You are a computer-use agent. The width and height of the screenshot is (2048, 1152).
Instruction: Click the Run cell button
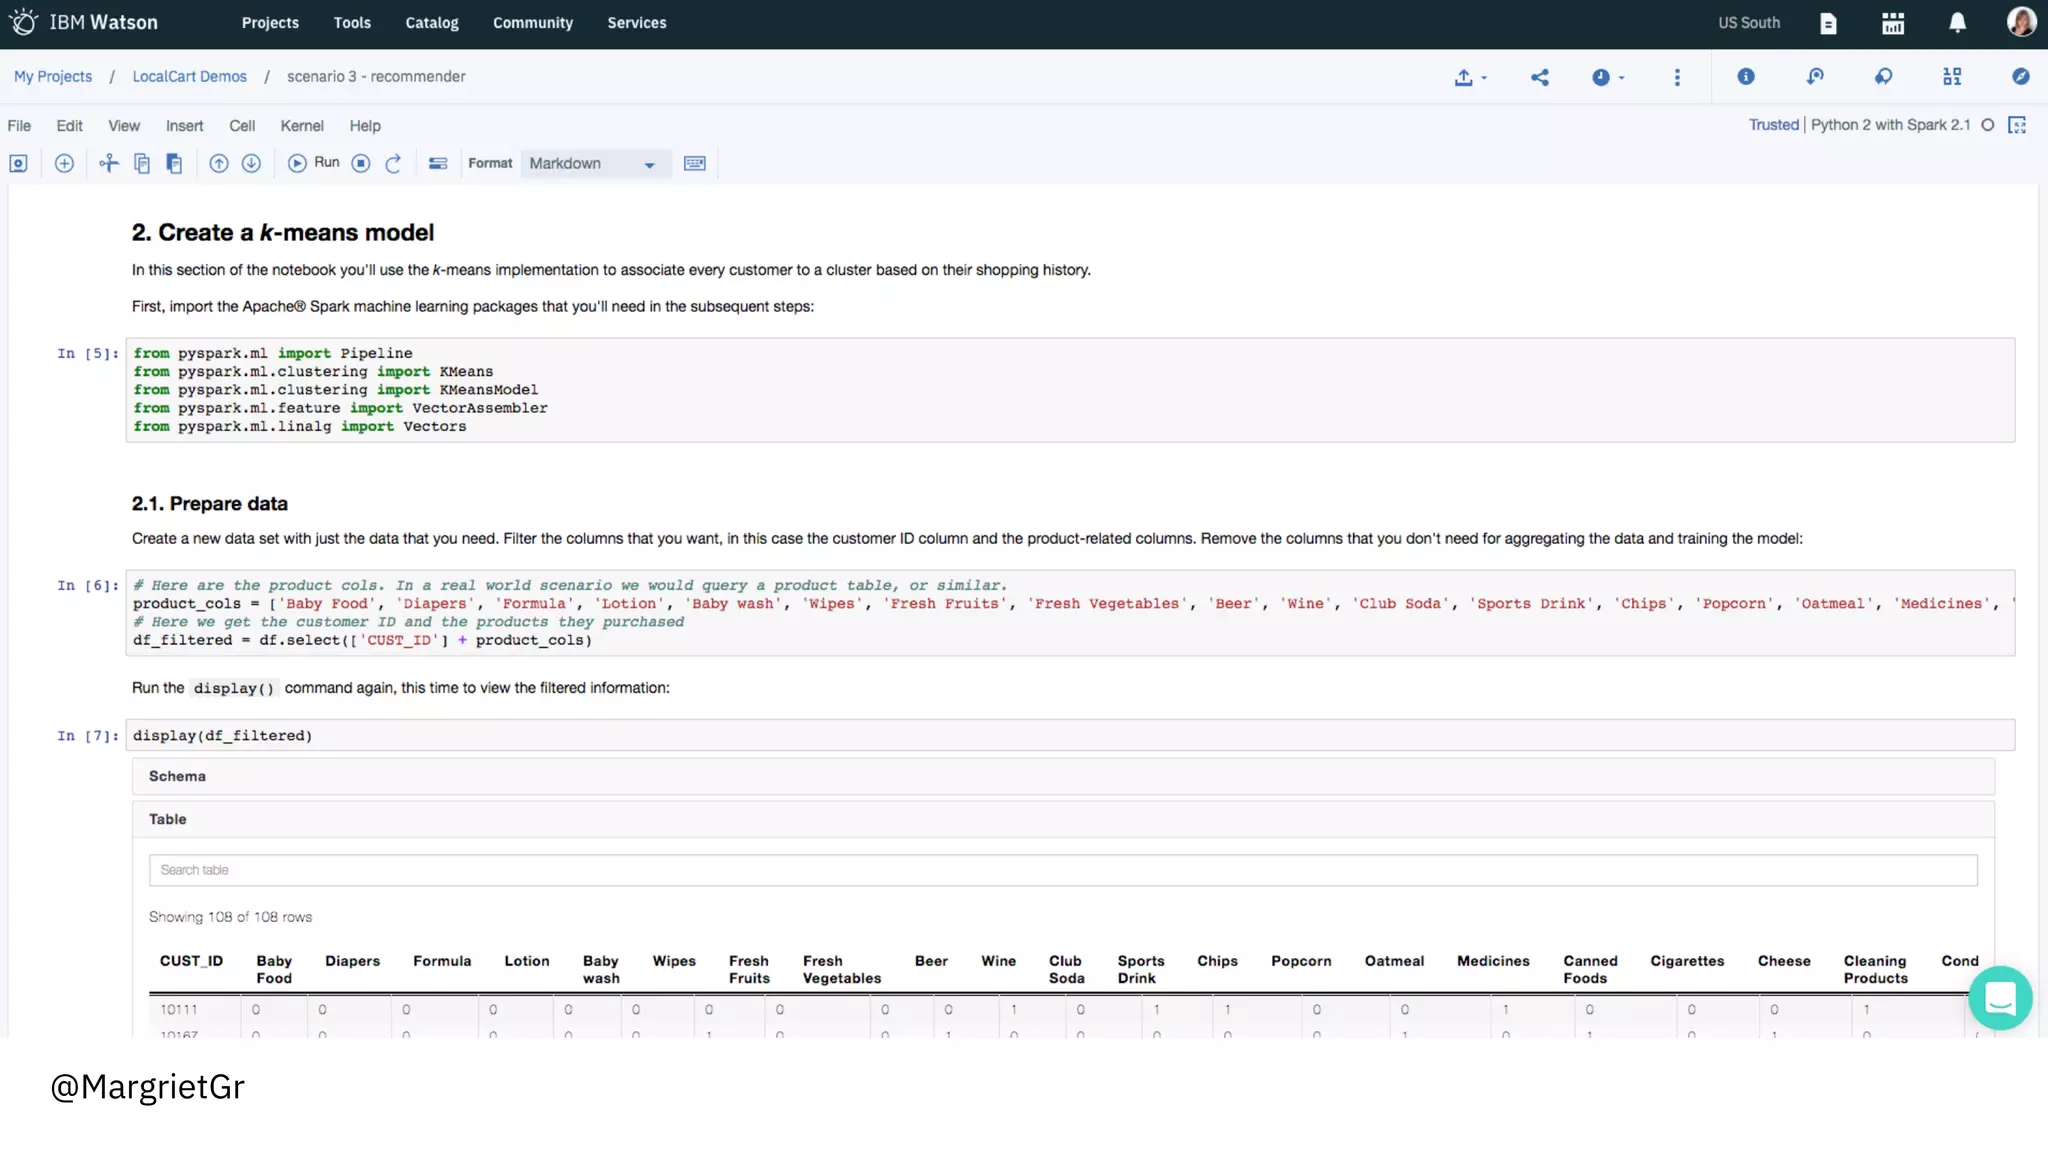tap(313, 163)
